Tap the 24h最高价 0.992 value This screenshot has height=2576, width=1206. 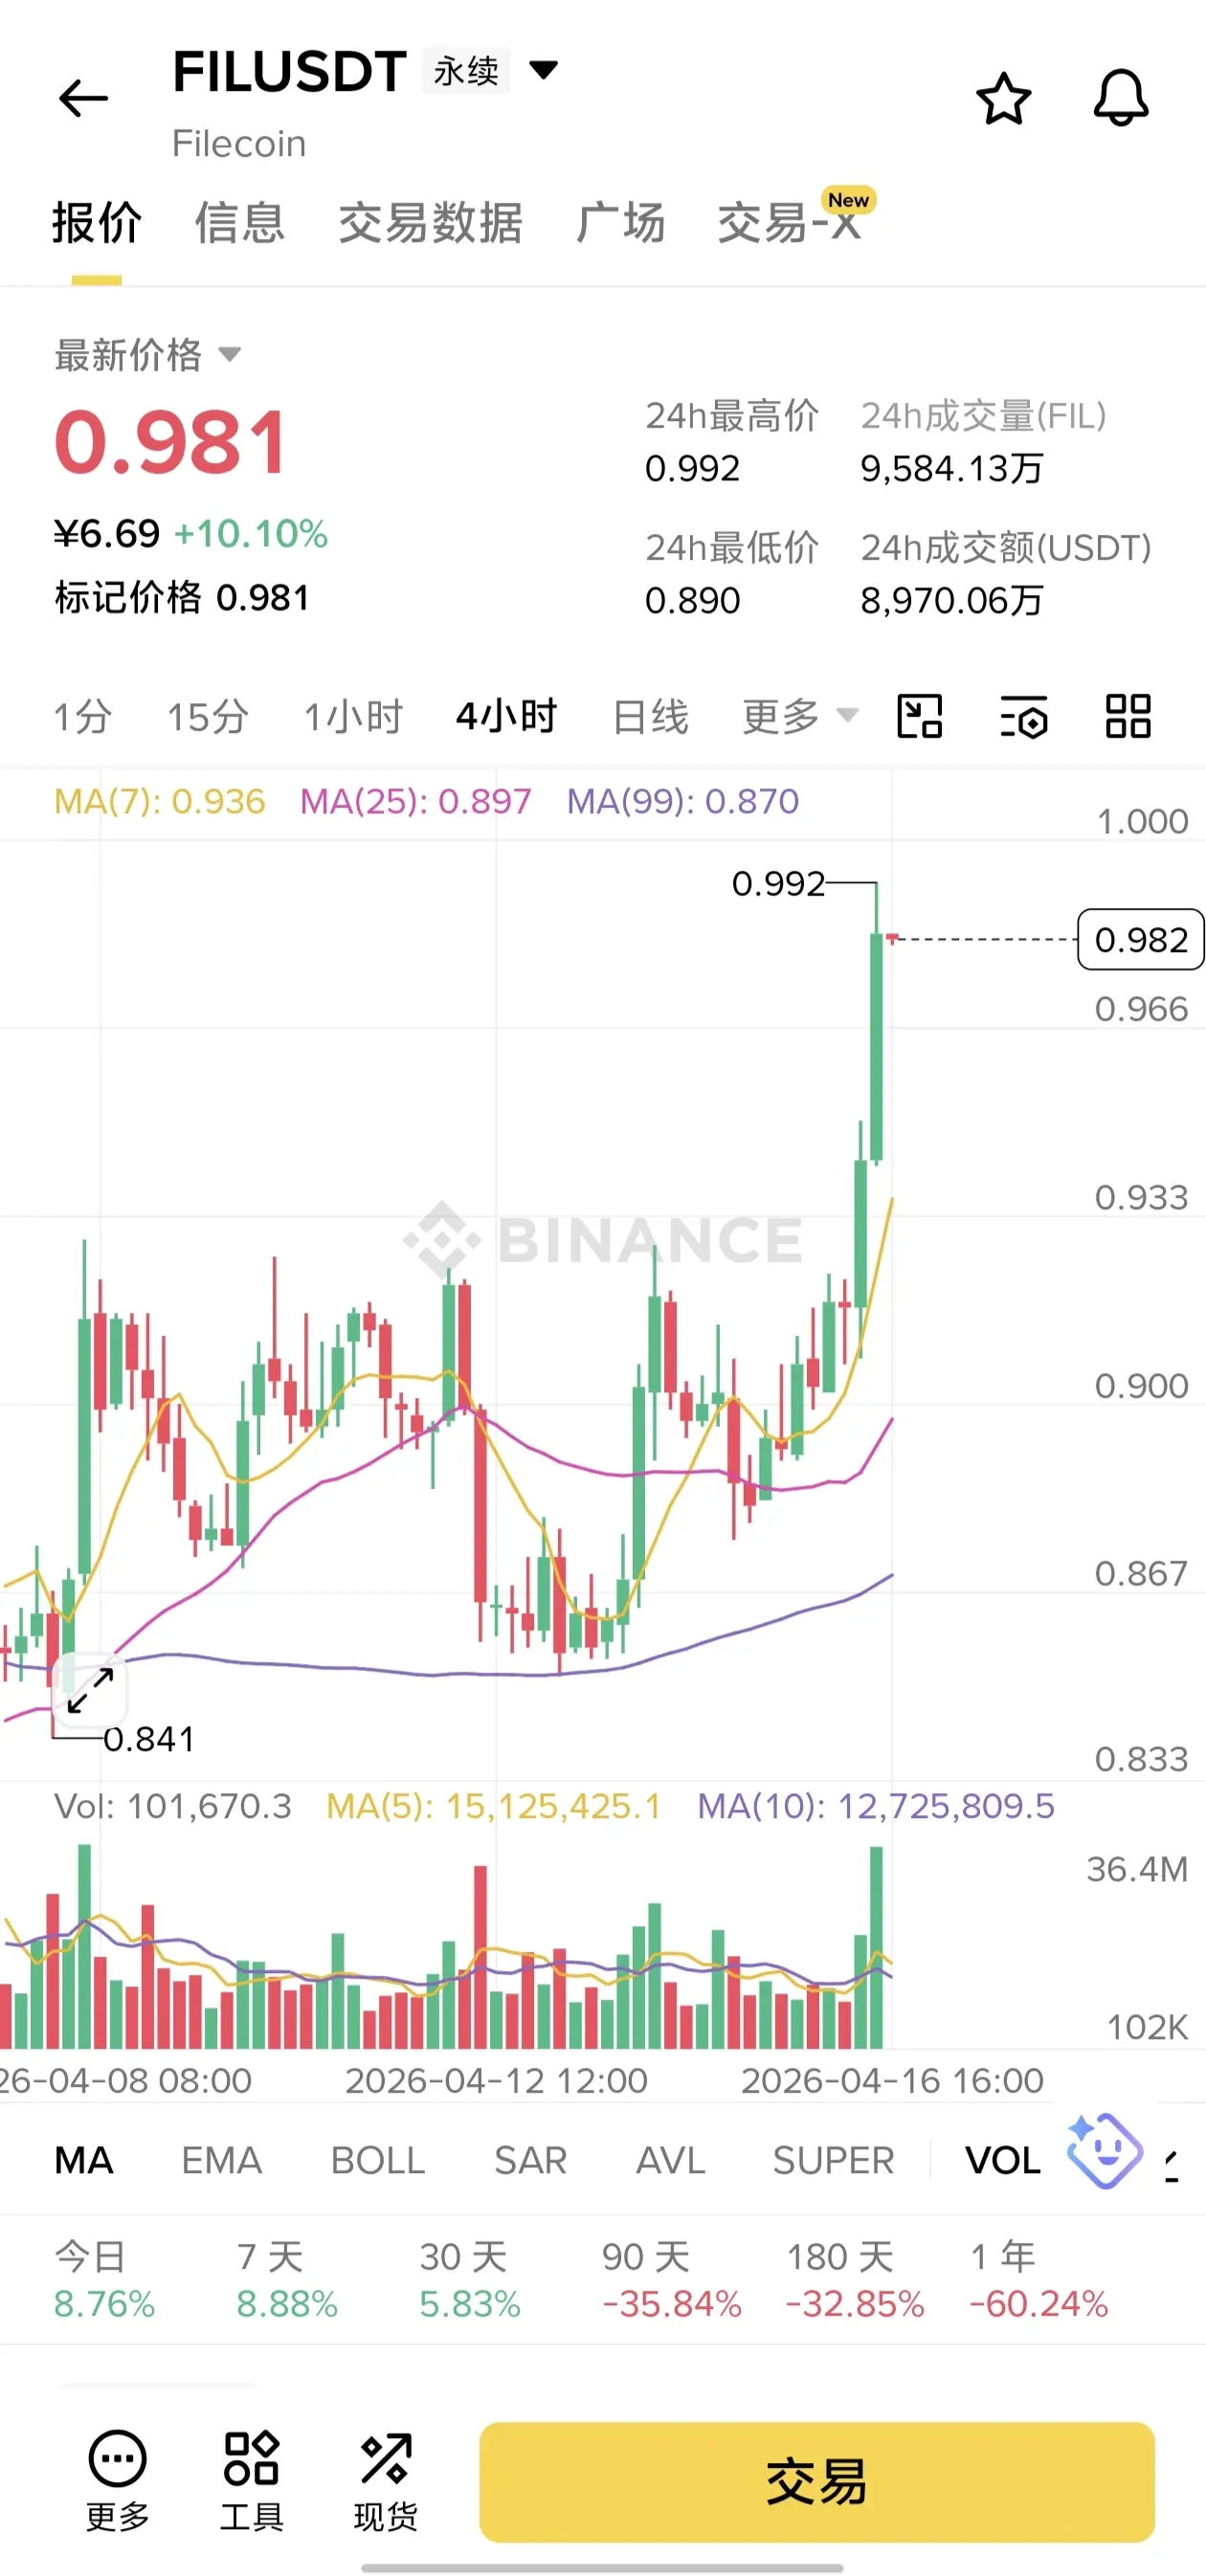(692, 468)
